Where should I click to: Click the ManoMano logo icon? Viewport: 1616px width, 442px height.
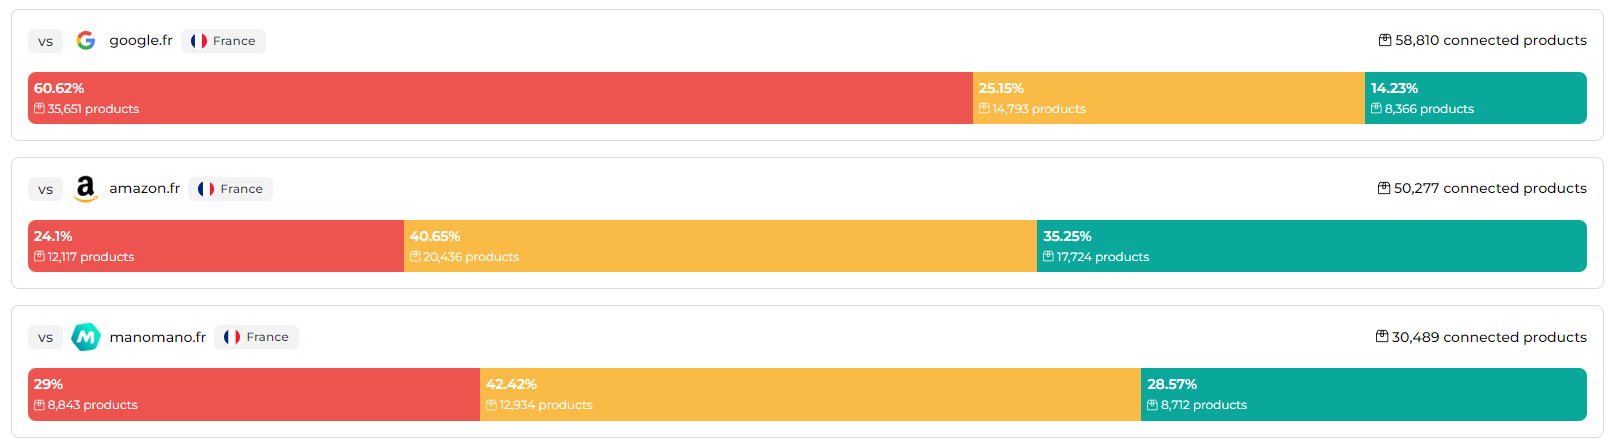(x=86, y=337)
